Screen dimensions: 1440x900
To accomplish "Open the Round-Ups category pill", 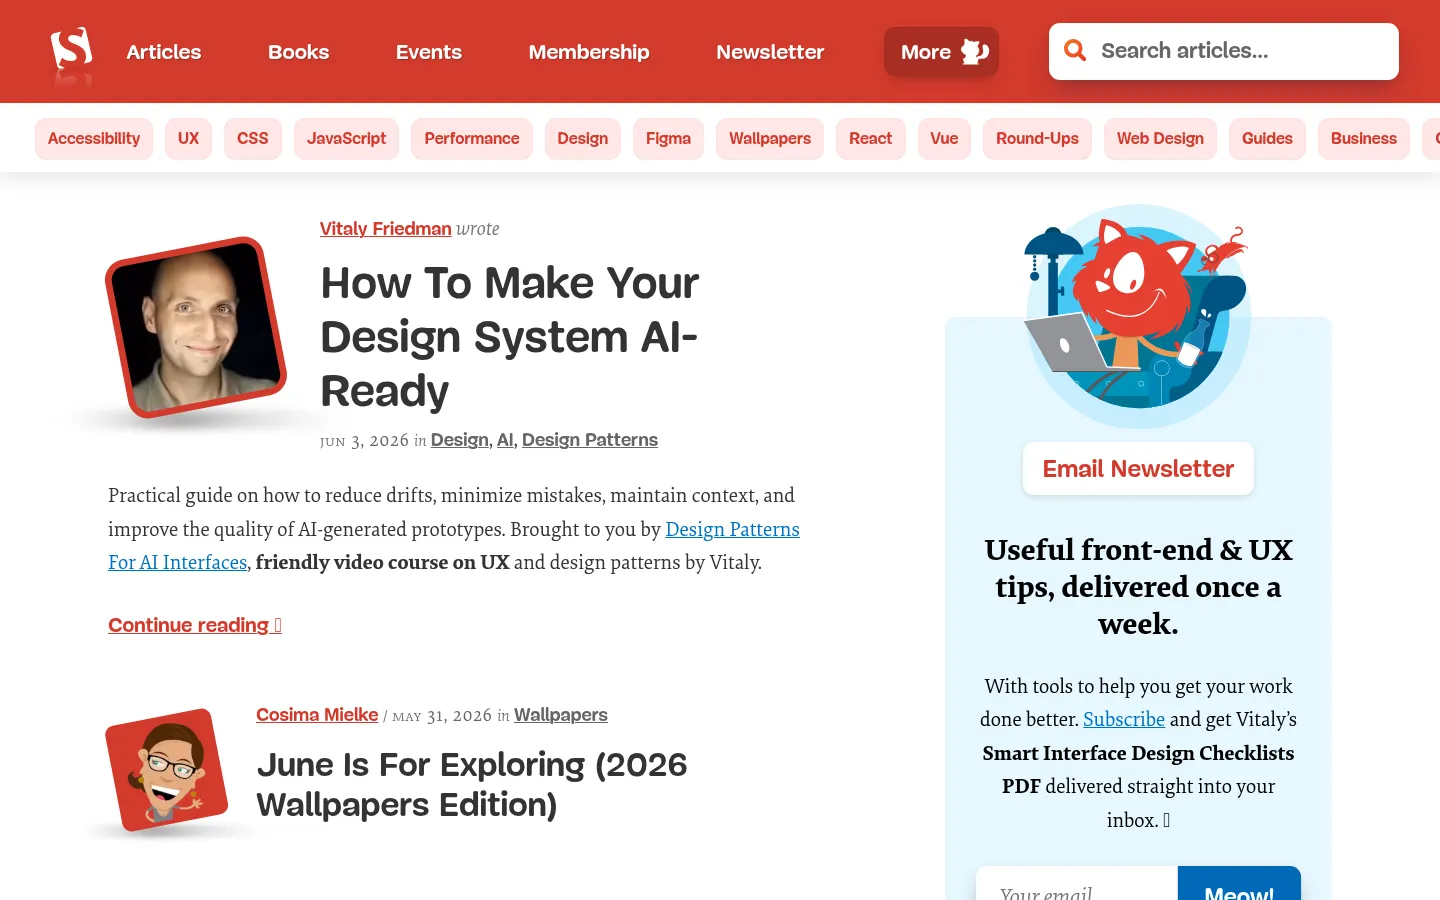I will coord(1037,139).
